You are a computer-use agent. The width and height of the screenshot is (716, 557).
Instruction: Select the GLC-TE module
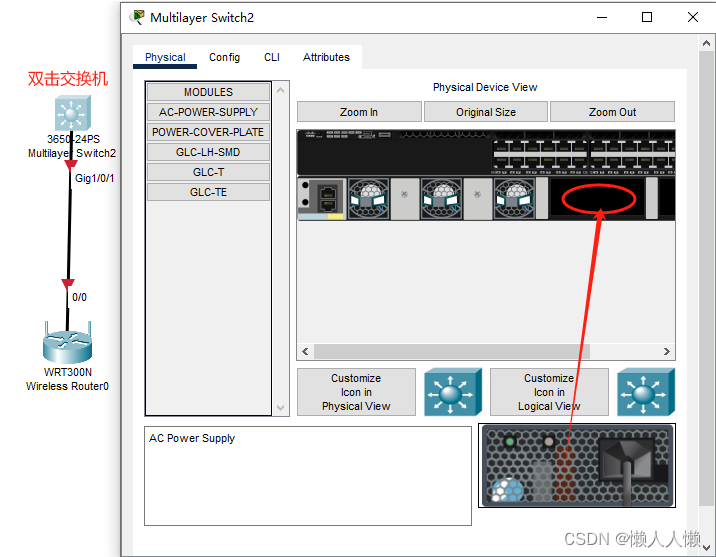pos(208,192)
